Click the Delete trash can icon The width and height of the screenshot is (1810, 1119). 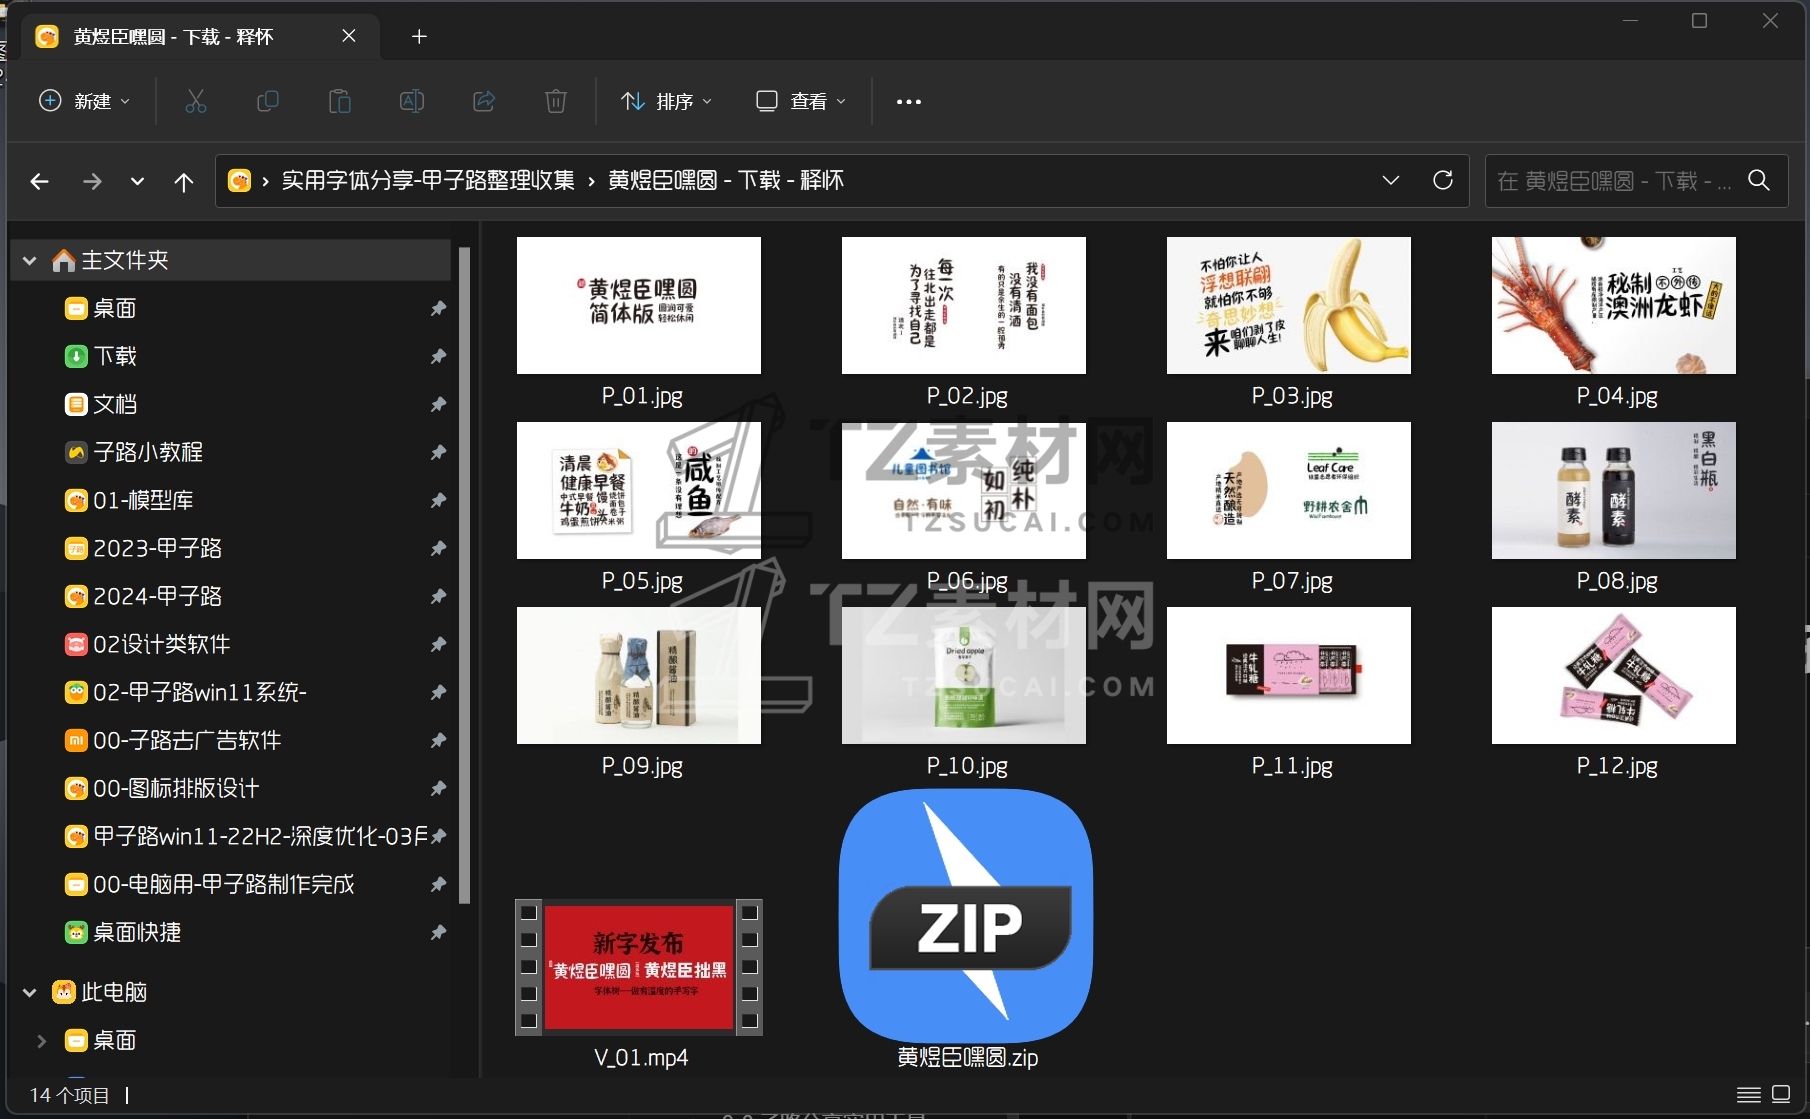coord(556,101)
